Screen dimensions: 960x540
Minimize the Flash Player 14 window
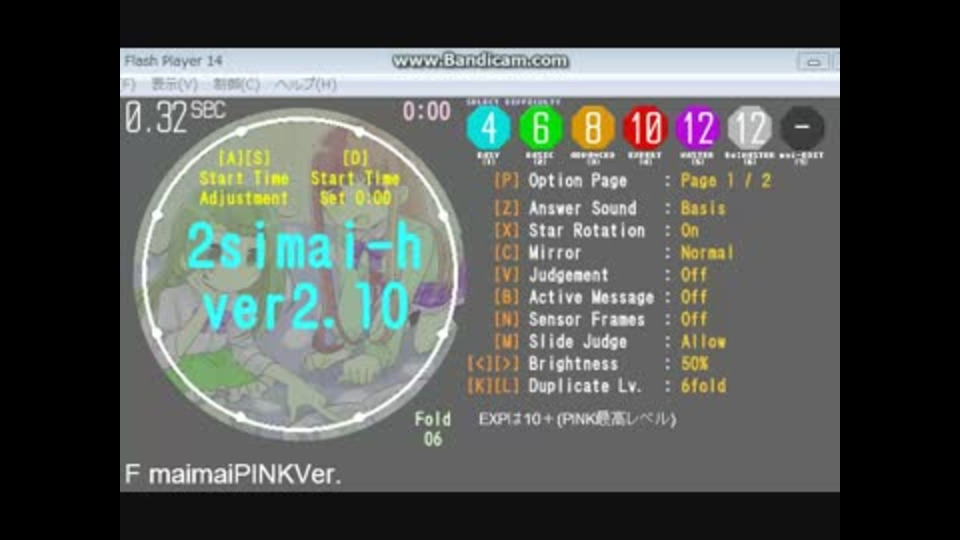point(813,61)
